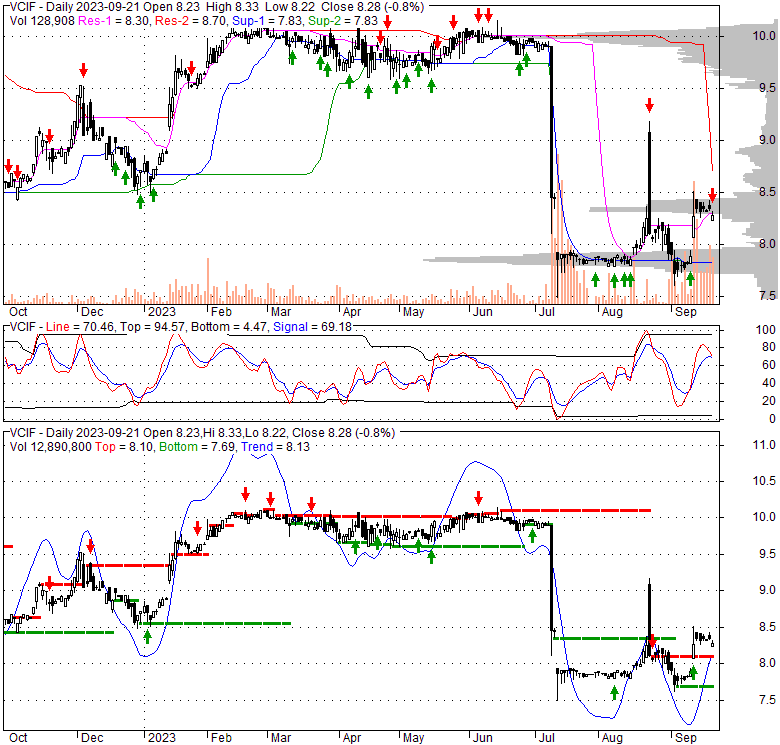Viewport: 780px width, 745px height.
Task: Click the '8.0' price label on top chart axis
Action: pyautogui.click(x=767, y=244)
